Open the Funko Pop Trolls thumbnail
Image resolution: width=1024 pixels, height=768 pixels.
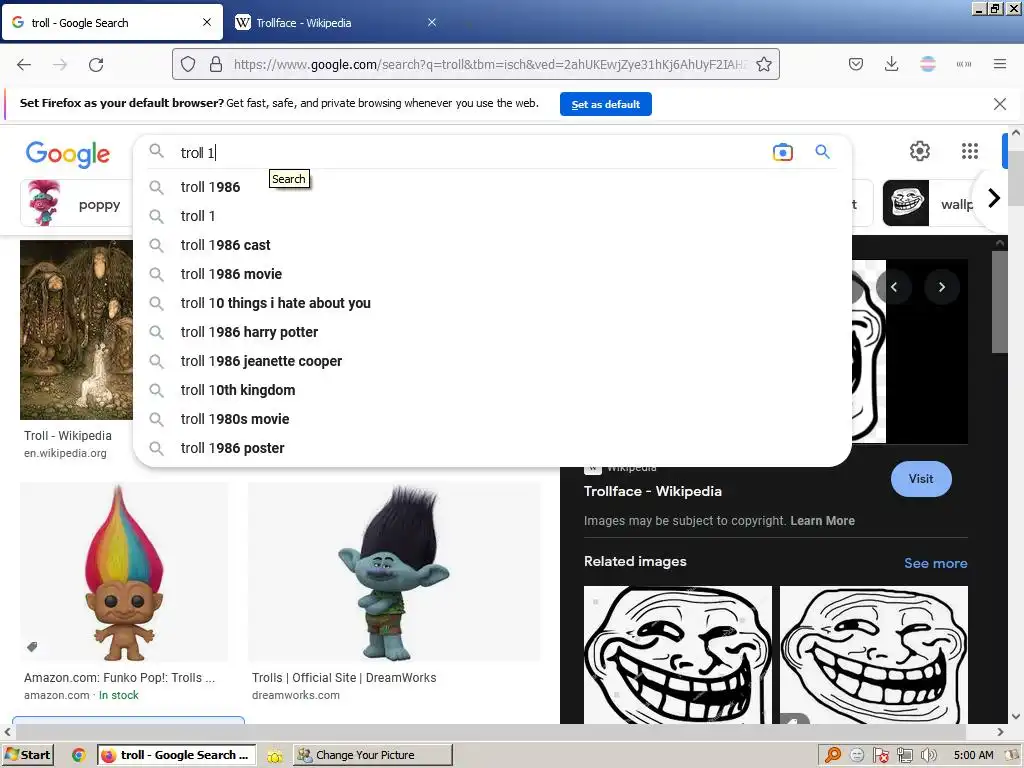(x=124, y=573)
